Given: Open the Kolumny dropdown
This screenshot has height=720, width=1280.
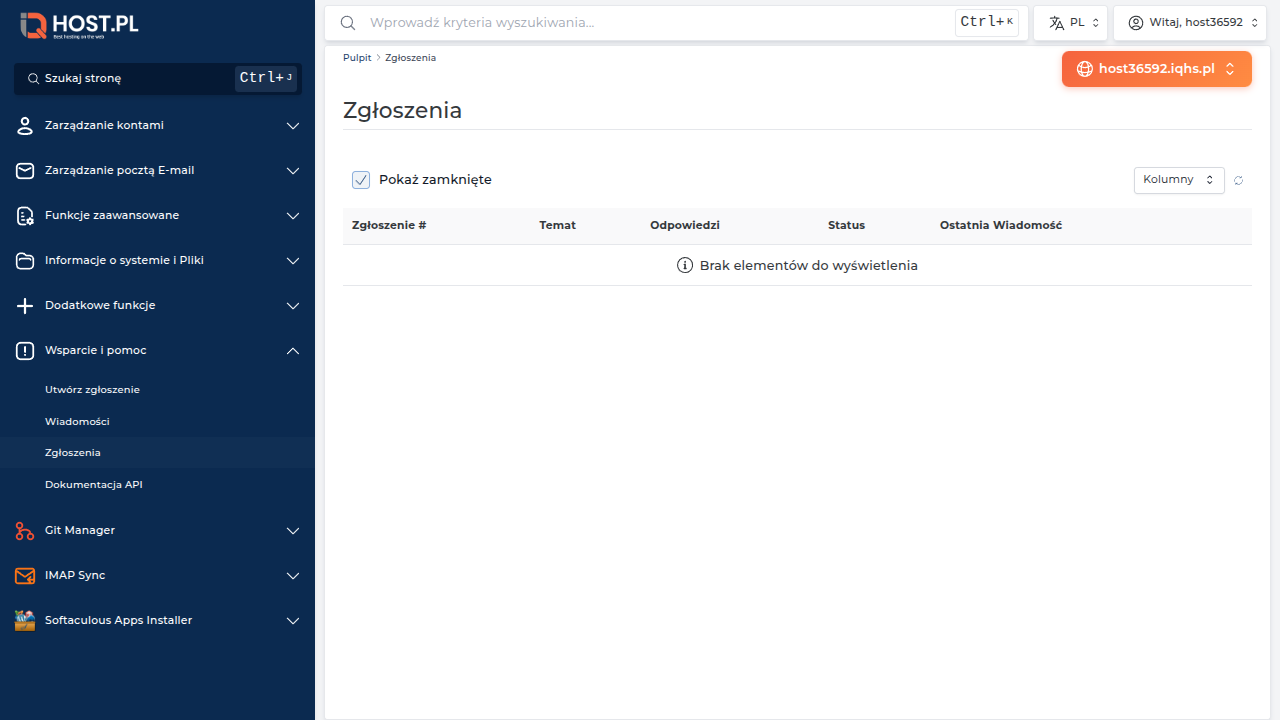Looking at the screenshot, I should pyautogui.click(x=1179, y=180).
